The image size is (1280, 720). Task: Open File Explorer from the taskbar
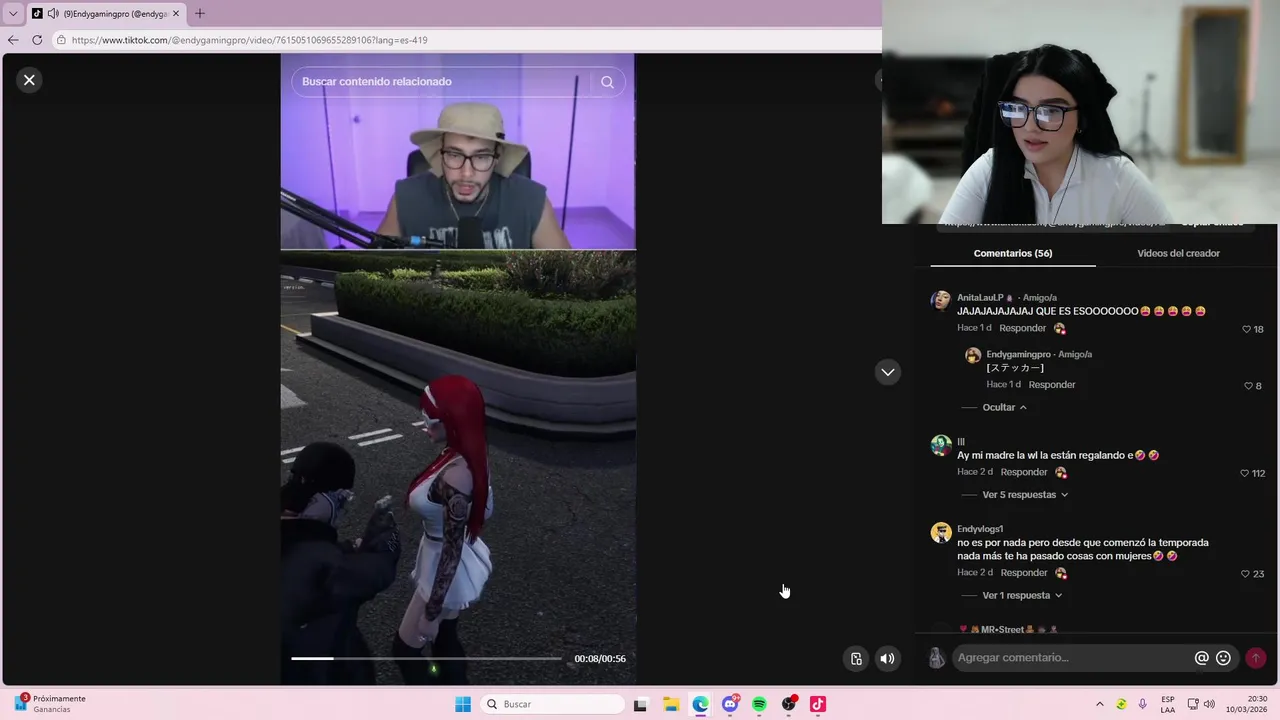tap(671, 704)
